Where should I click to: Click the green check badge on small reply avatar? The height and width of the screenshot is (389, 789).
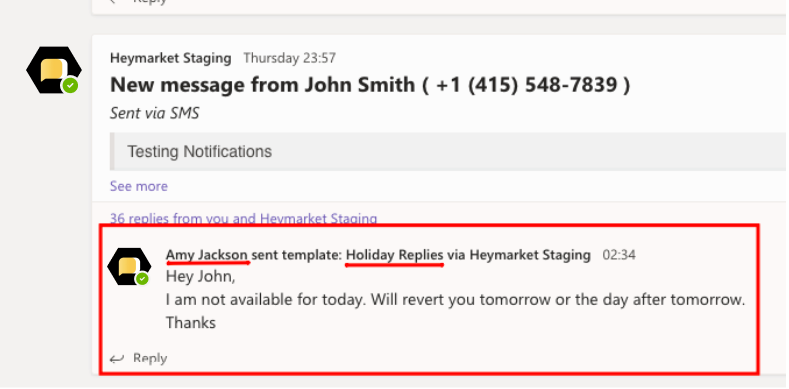[142, 278]
